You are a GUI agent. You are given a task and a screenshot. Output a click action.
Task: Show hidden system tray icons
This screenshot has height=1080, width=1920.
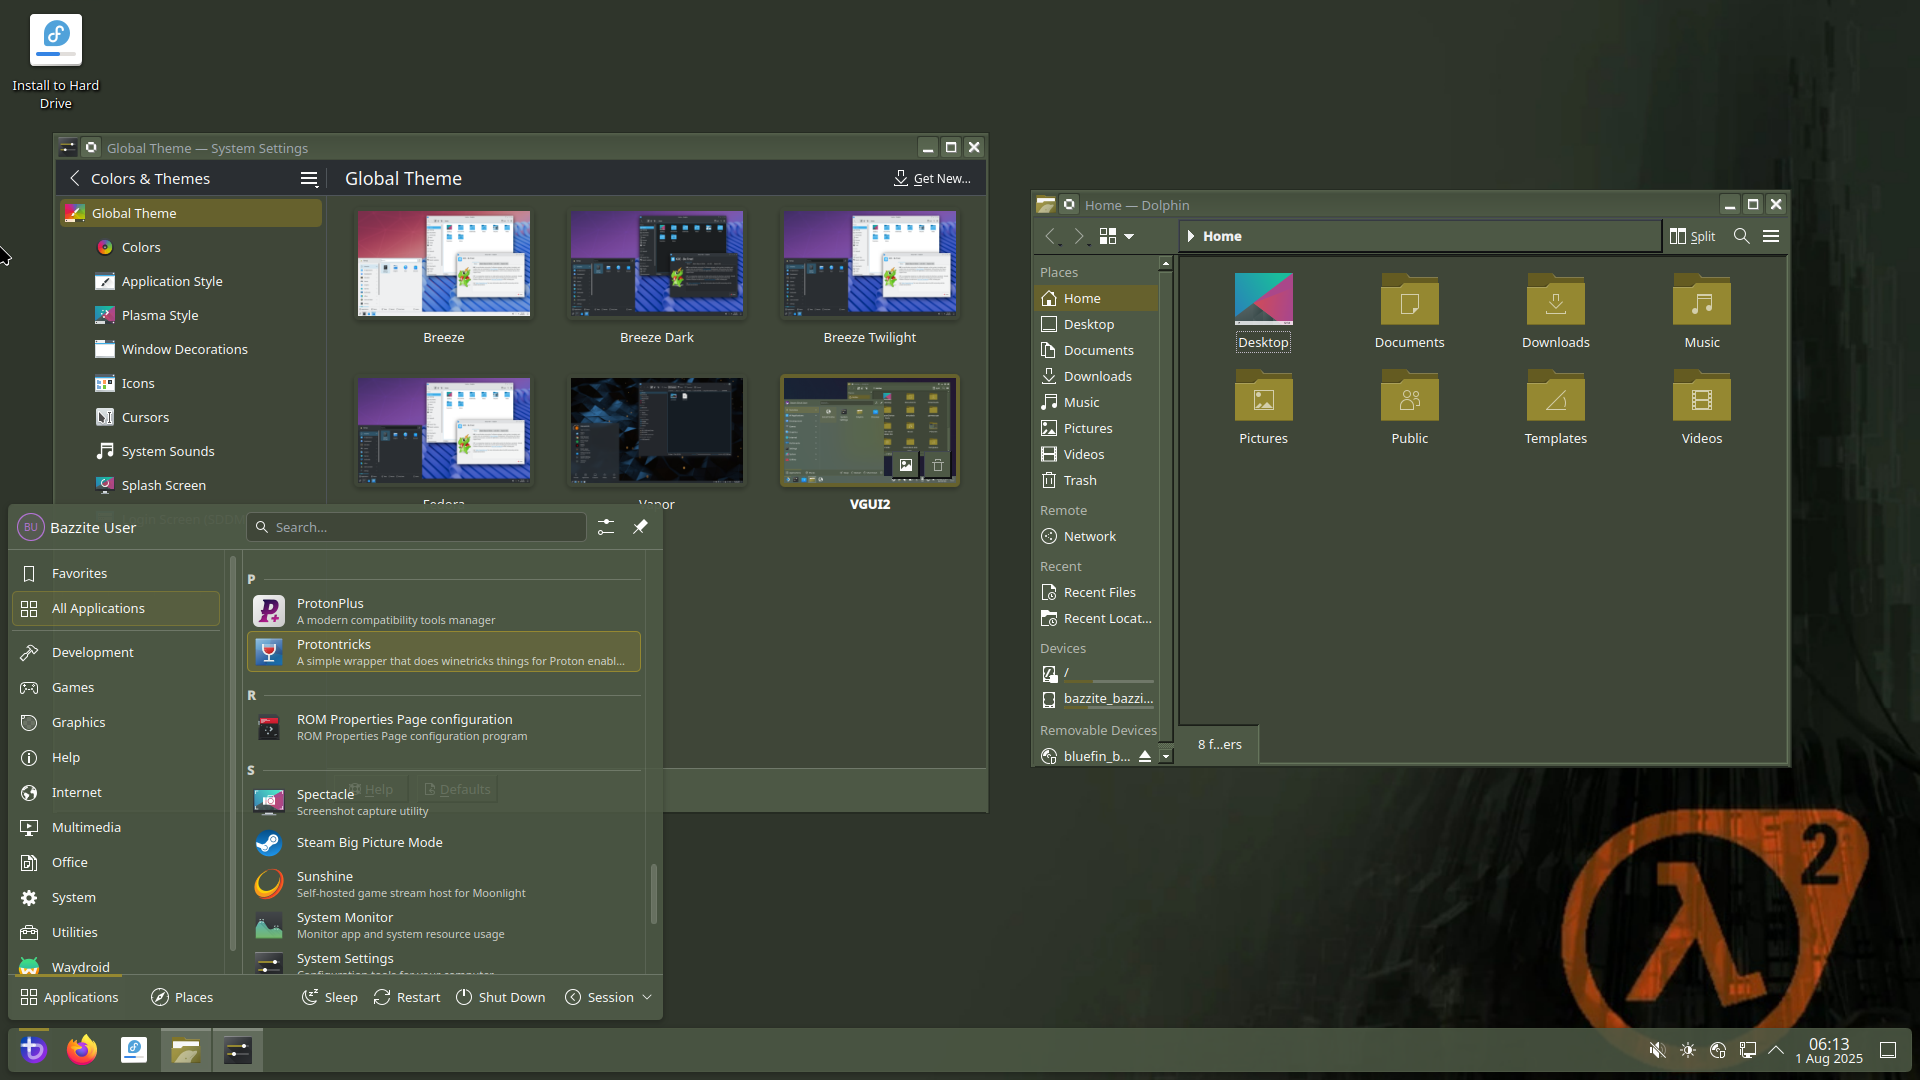1776,1050
